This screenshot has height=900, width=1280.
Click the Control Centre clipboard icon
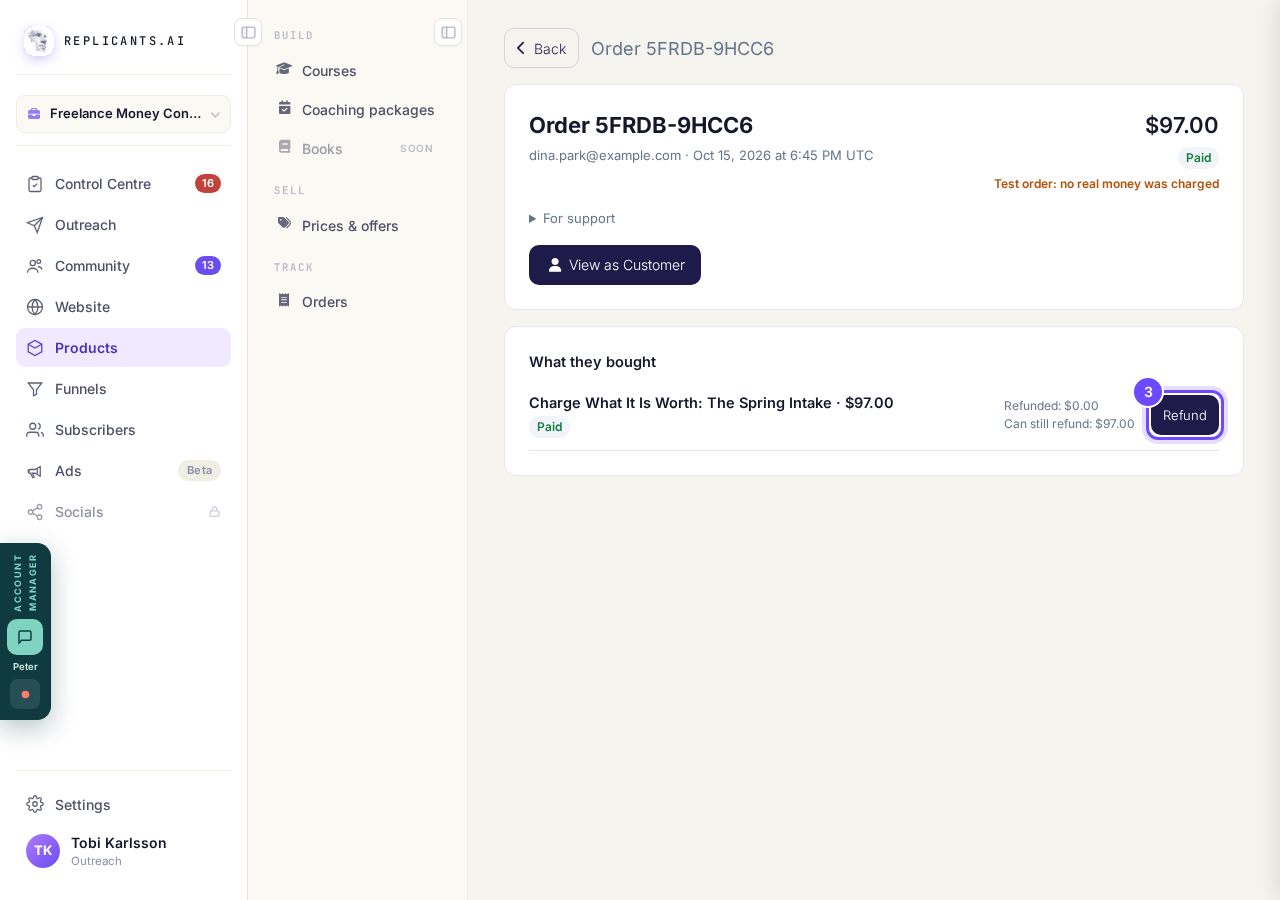[x=35, y=184]
